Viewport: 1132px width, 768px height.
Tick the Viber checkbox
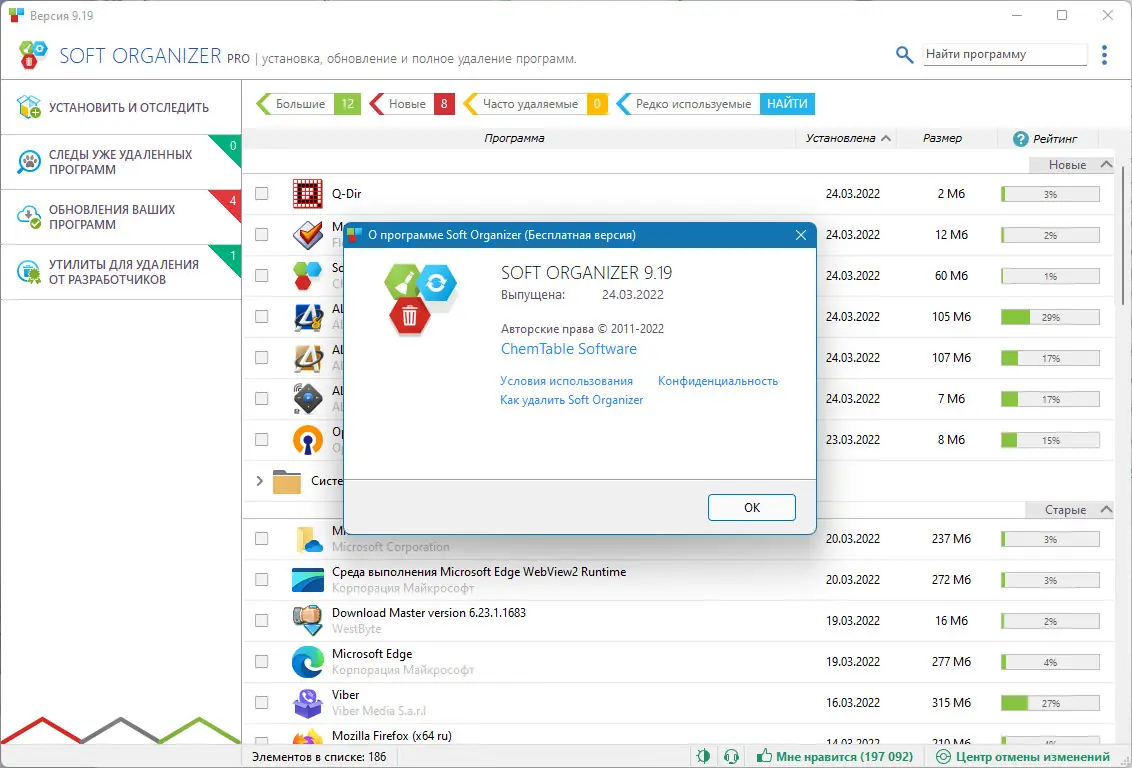pos(261,703)
